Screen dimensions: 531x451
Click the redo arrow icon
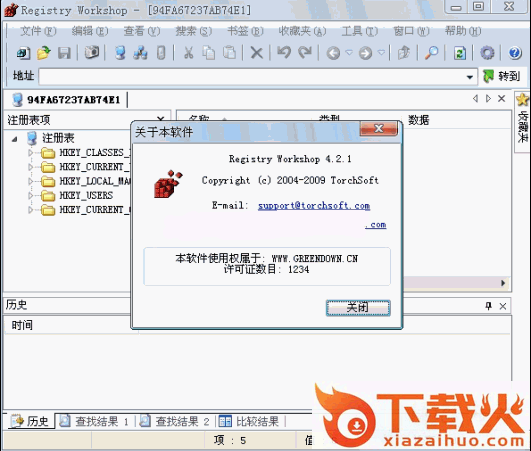point(305,53)
